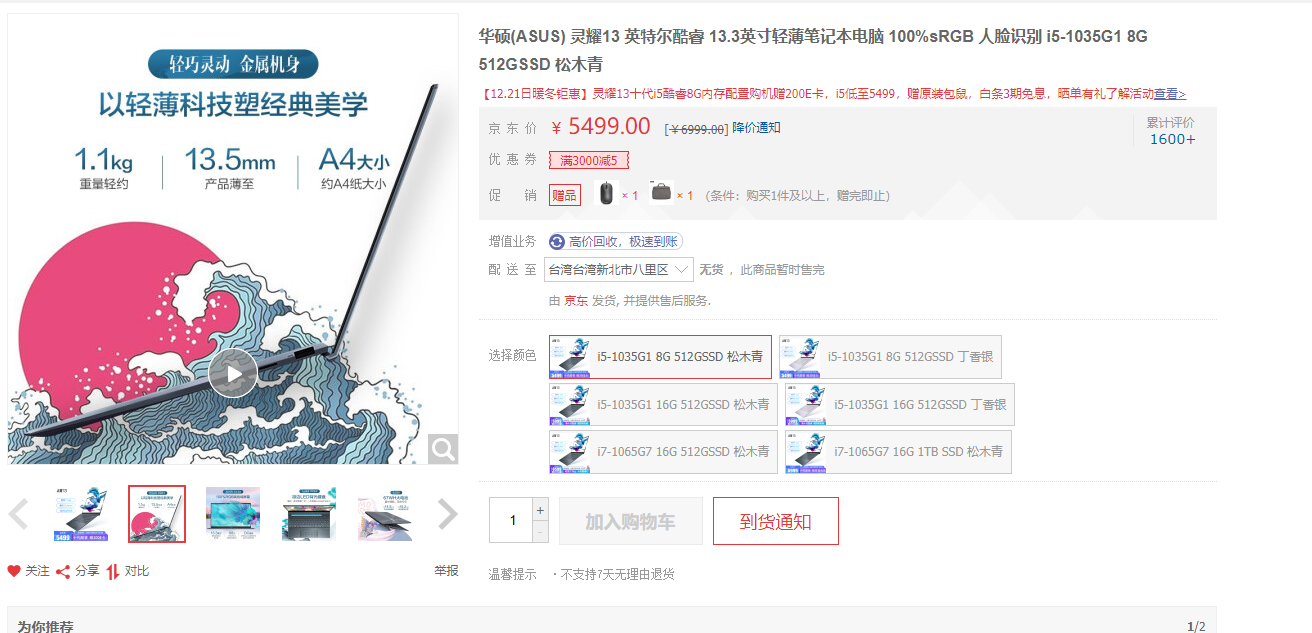This screenshot has width=1312, height=633.
Task: Show previous thumbnails with left arrow
Action: pos(18,515)
